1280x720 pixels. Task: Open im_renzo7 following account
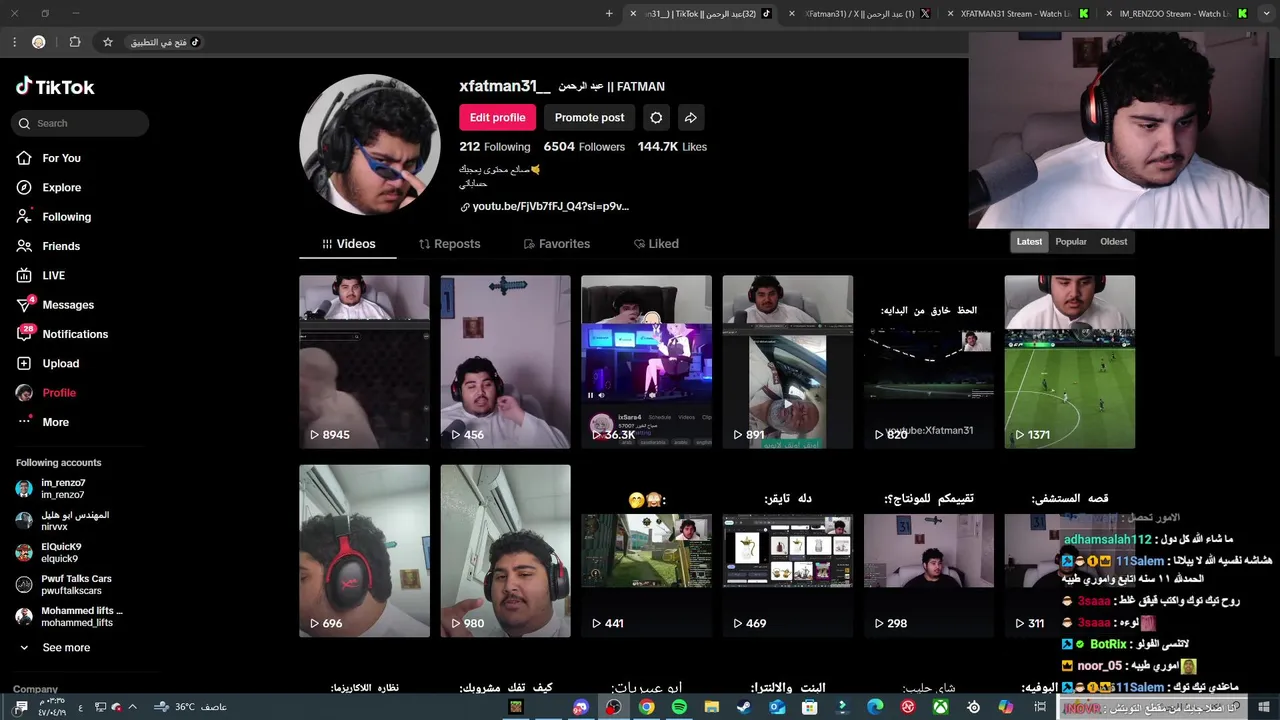pos(62,488)
